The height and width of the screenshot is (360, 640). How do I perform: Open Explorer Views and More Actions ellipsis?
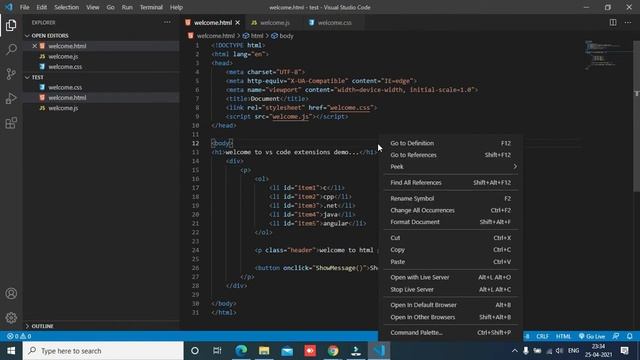click(167, 22)
